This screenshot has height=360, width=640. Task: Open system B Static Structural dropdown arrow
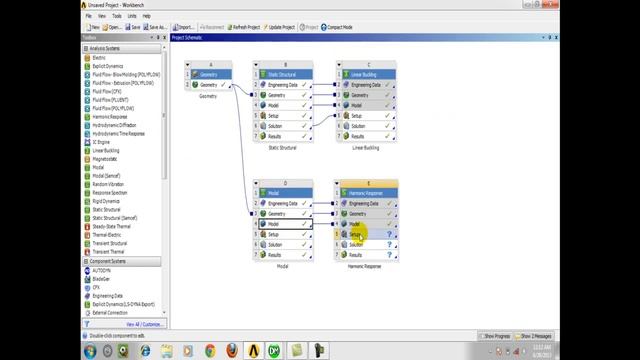[256, 64]
